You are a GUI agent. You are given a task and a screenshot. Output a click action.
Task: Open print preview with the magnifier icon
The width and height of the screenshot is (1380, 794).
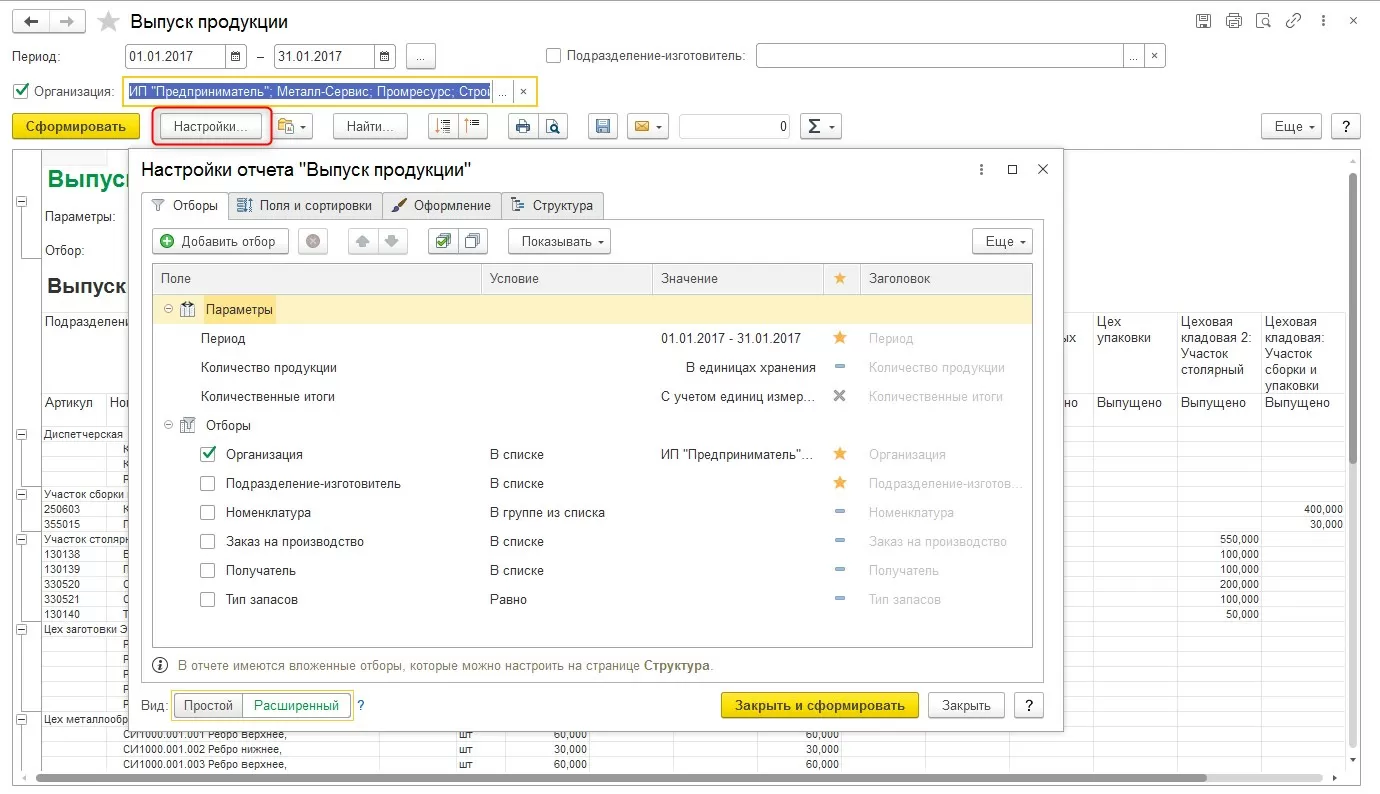coord(552,127)
